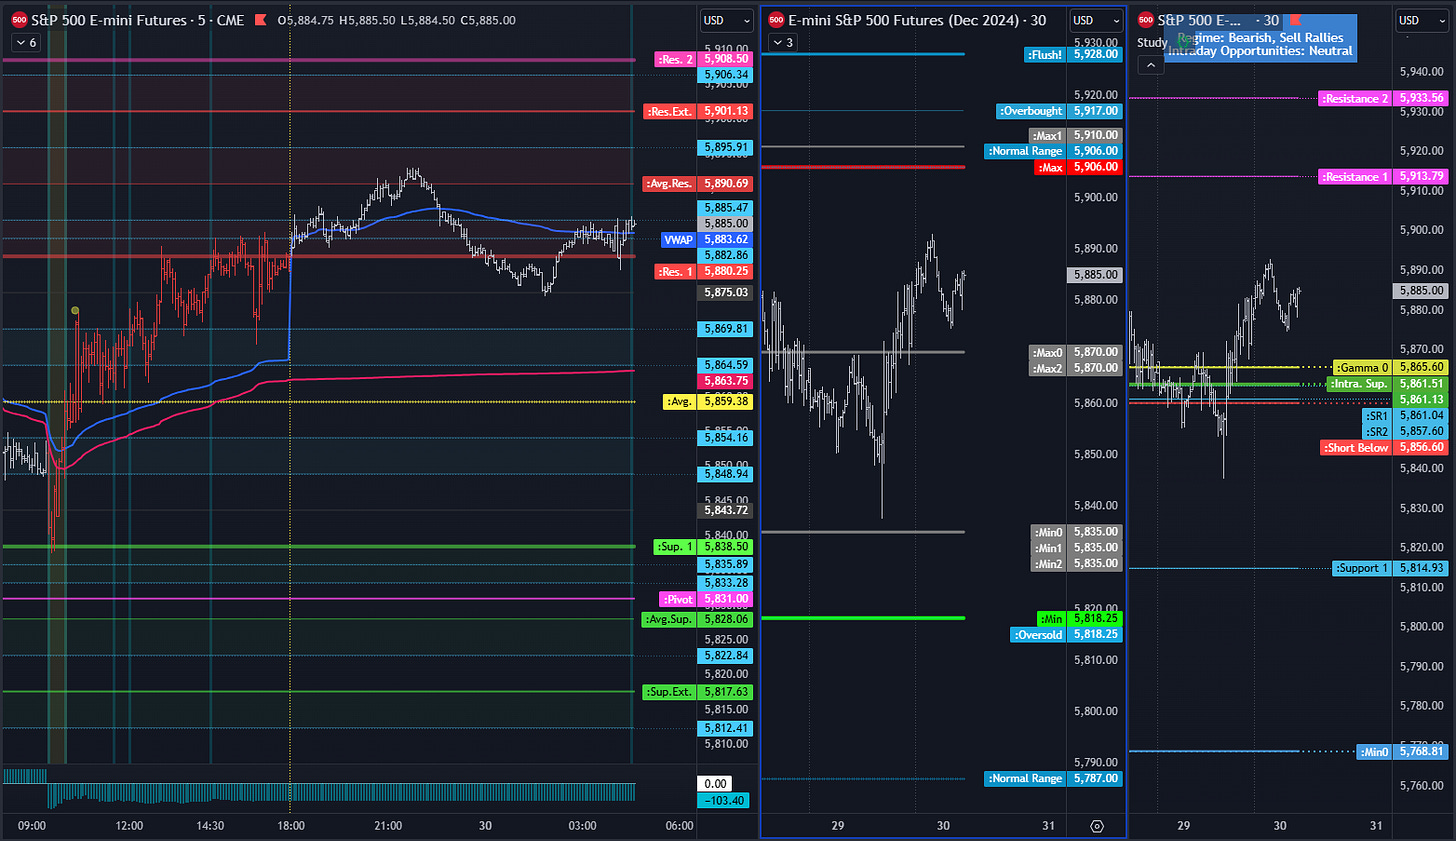1456x841 pixels.
Task: Click the C5,885.00 close value in the header
Action: click(487, 20)
